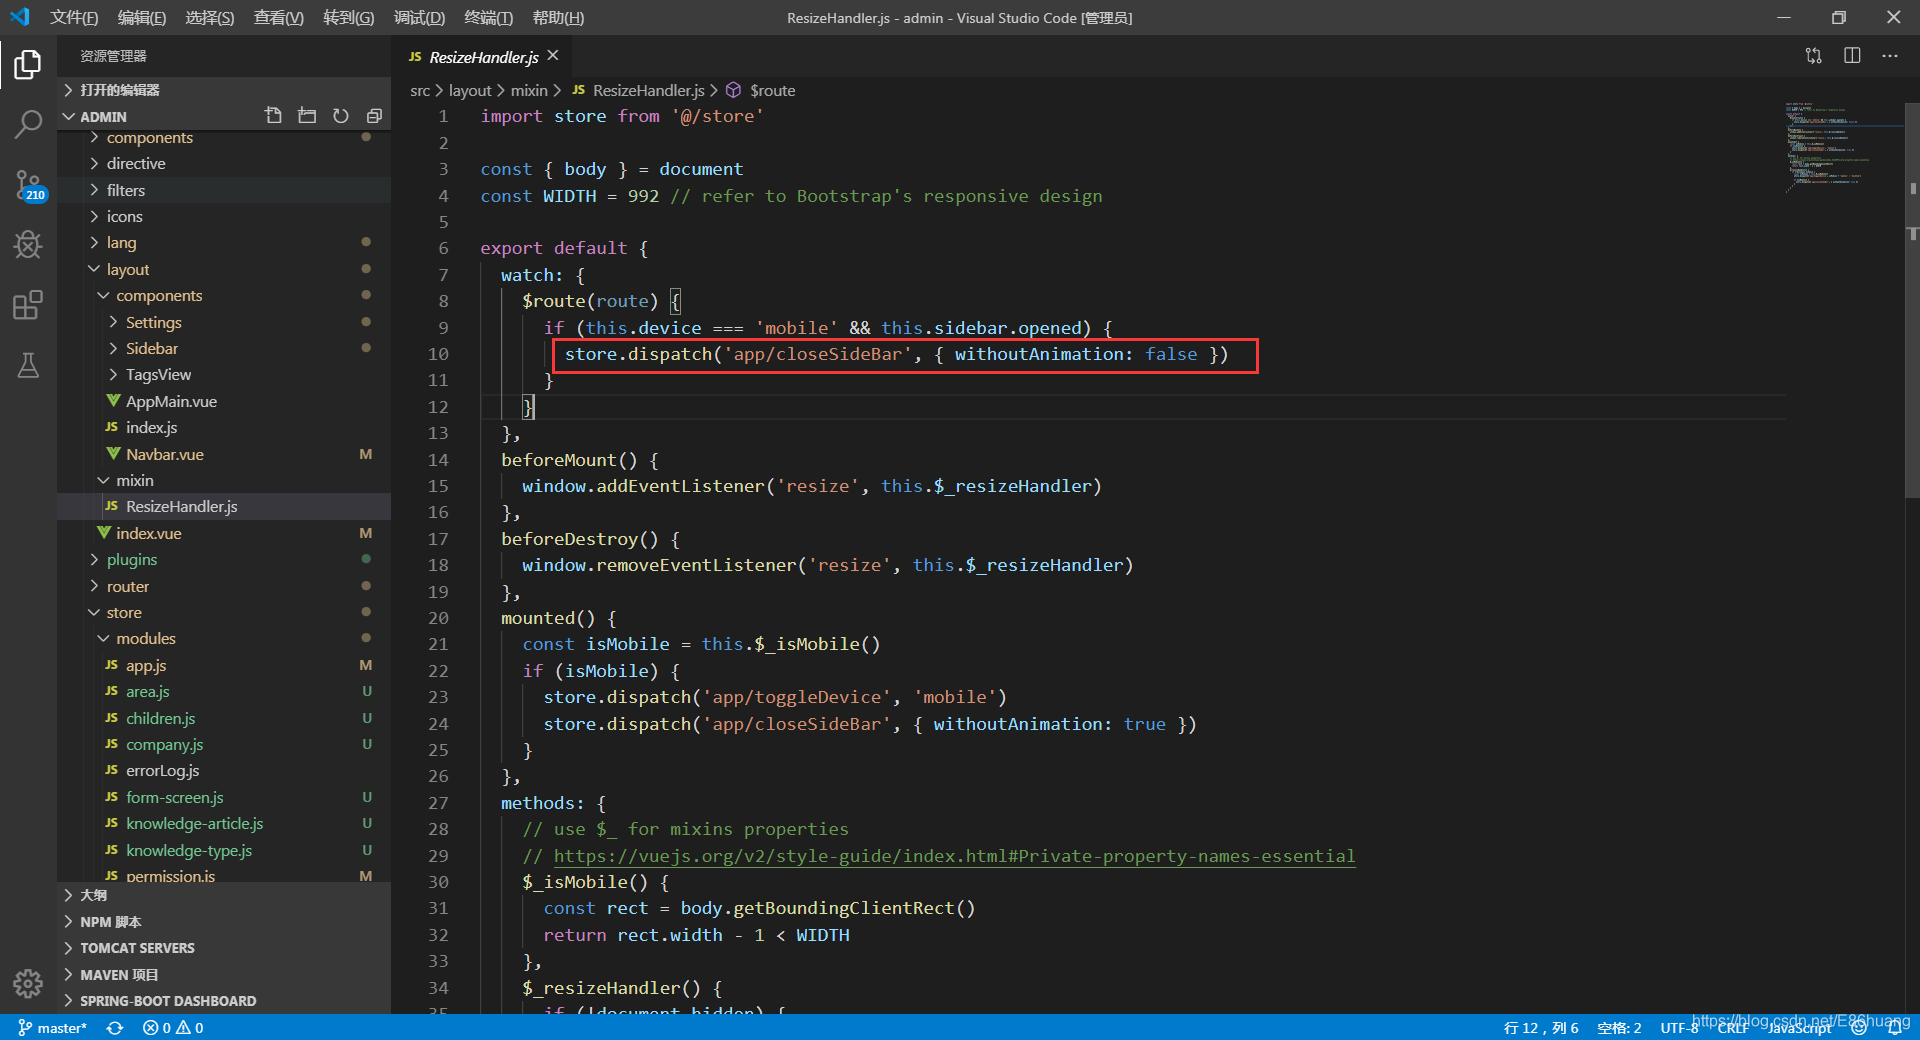Click the layout breadcrumb segment
Viewport: 1920px width, 1040px height.
tap(470, 90)
